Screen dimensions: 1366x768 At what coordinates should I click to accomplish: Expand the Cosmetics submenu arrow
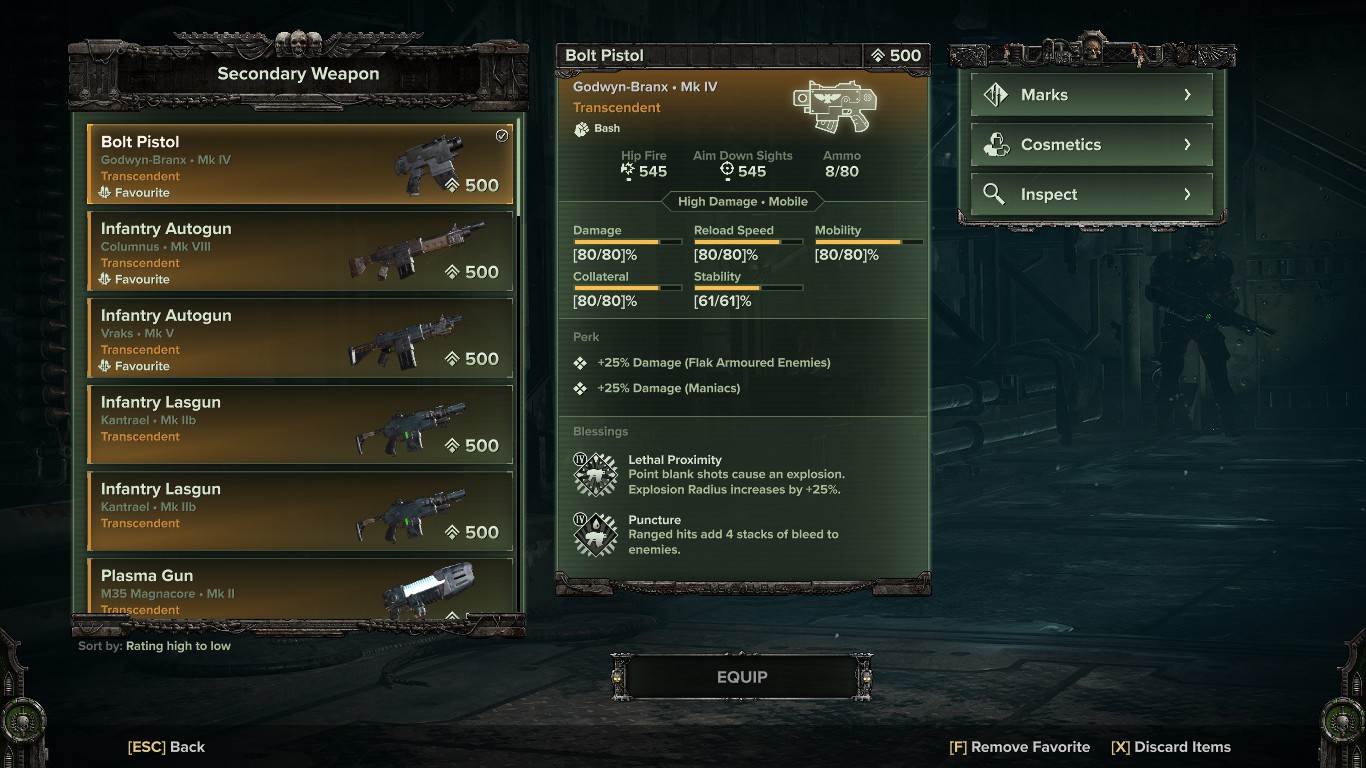(1187, 145)
